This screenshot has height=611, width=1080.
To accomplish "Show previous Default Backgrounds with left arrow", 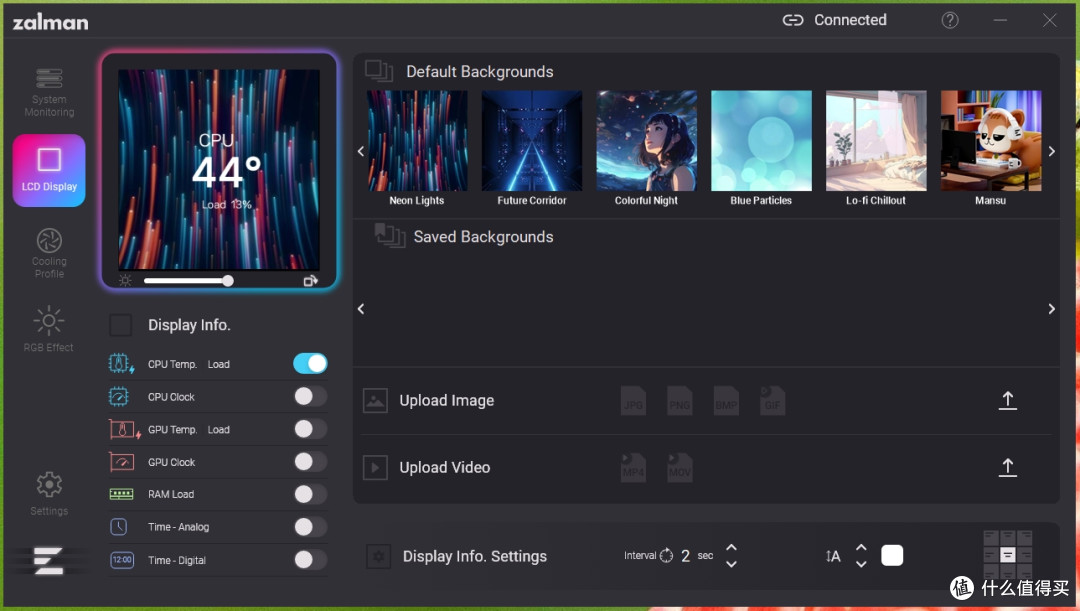I will (361, 151).
